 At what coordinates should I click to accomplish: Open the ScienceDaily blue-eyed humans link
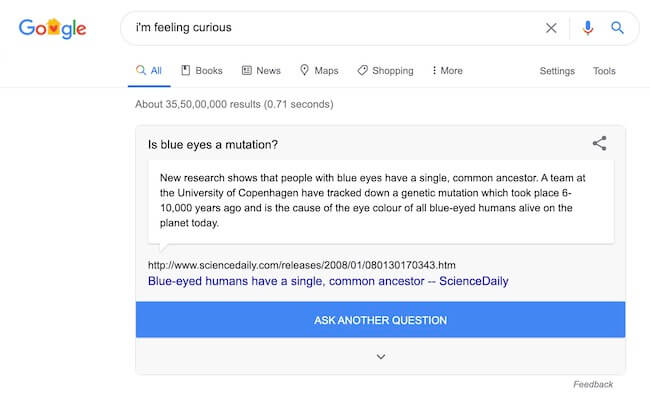328,281
